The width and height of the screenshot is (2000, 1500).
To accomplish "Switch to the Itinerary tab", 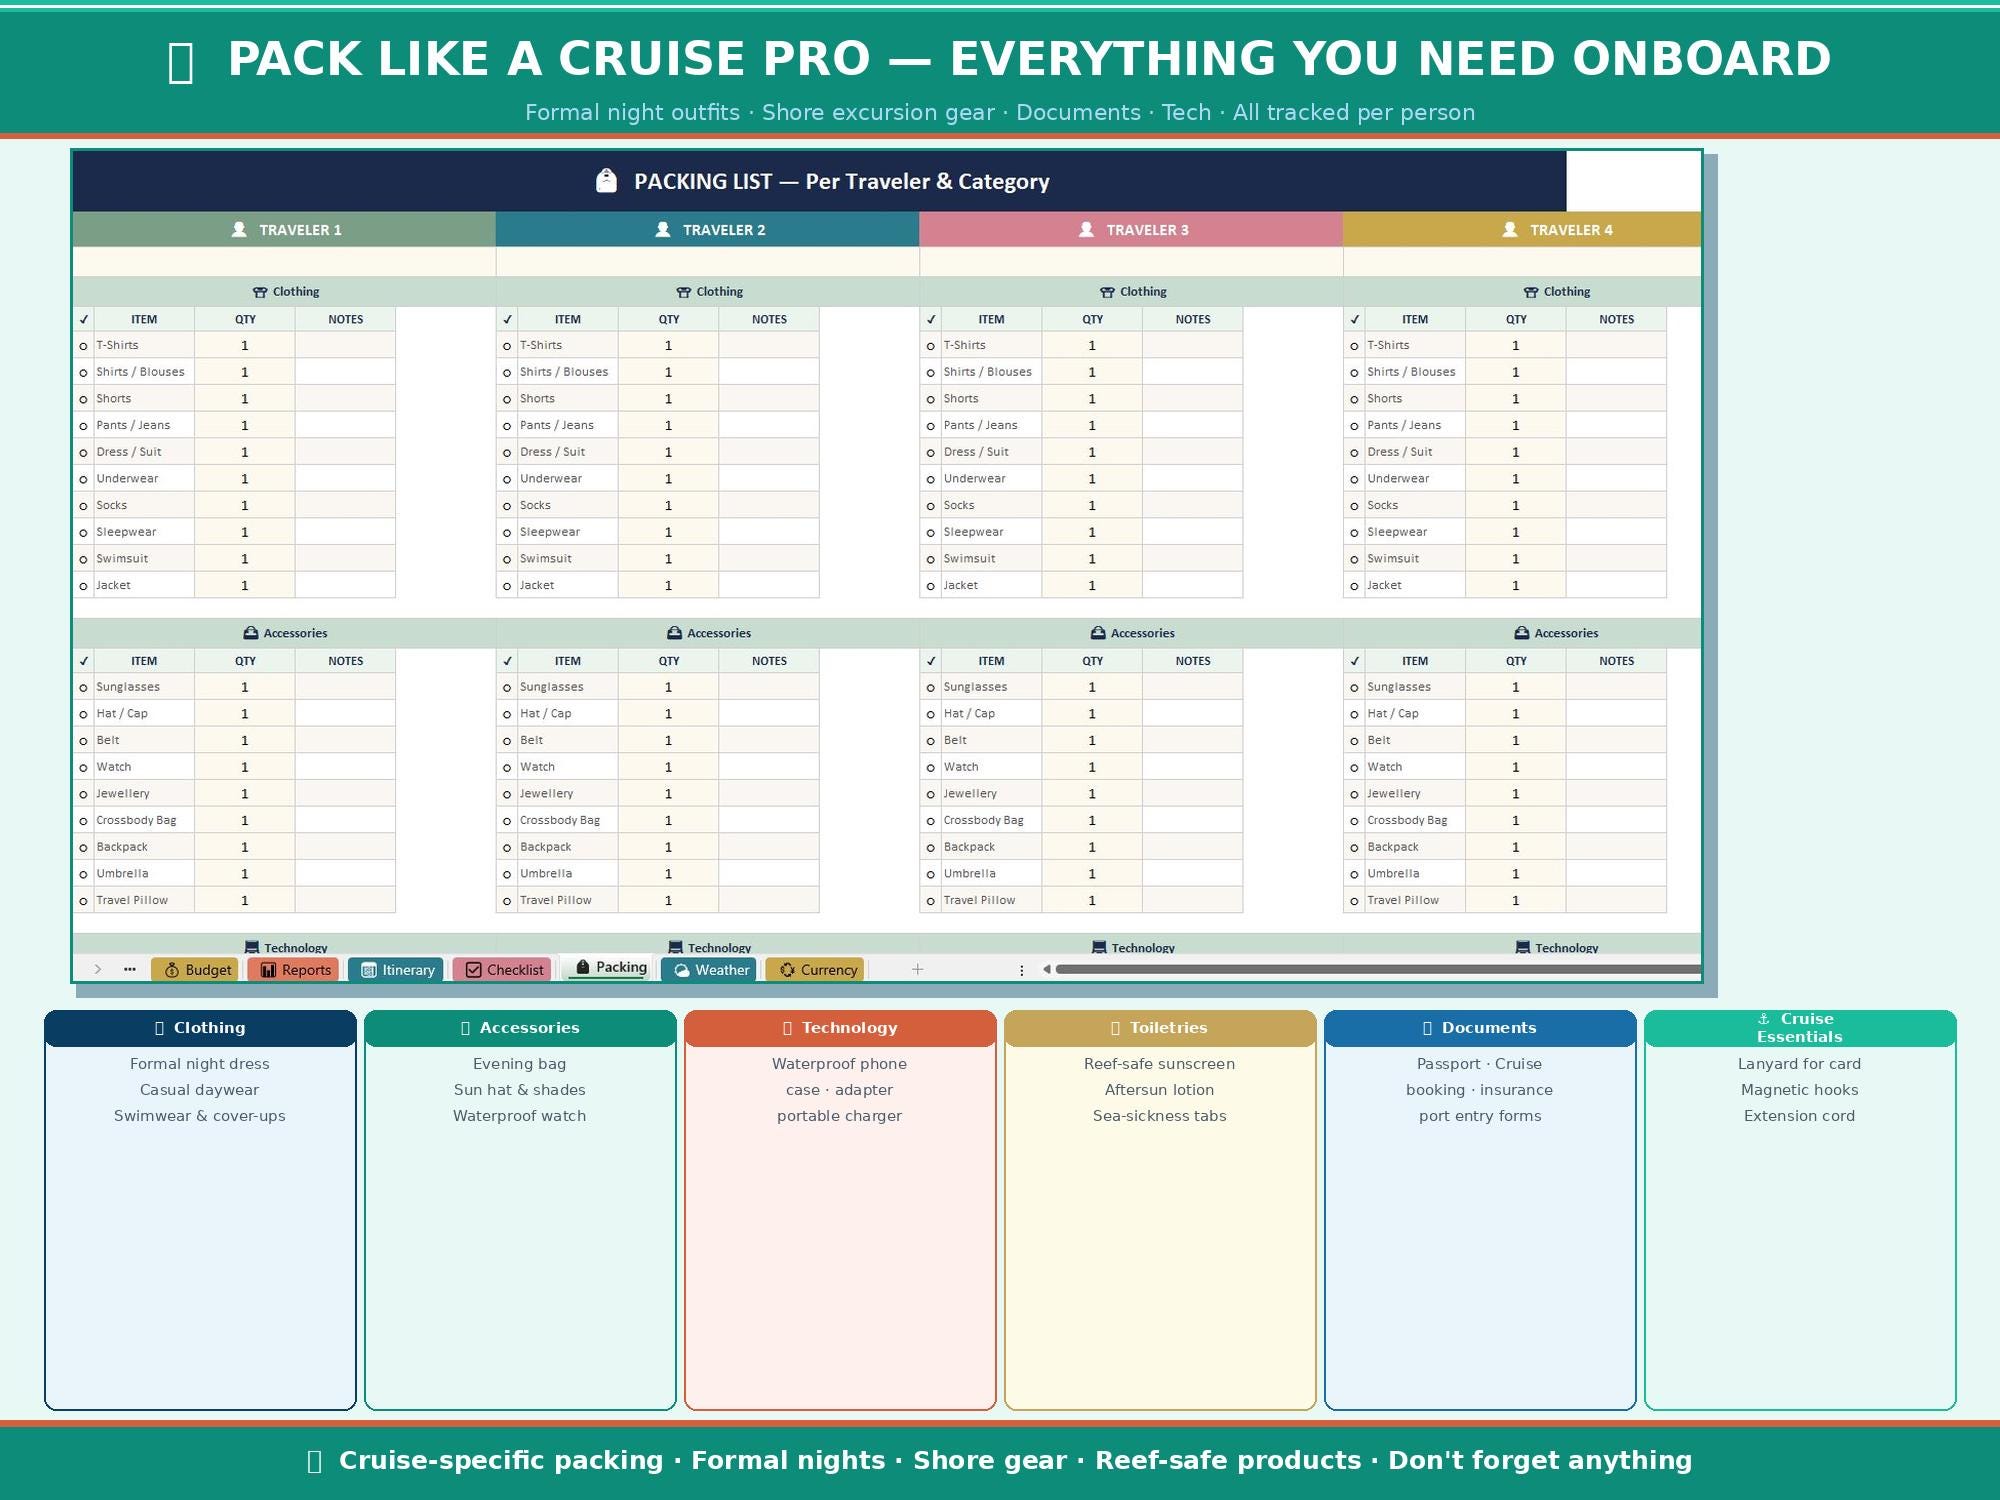I will coord(397,969).
